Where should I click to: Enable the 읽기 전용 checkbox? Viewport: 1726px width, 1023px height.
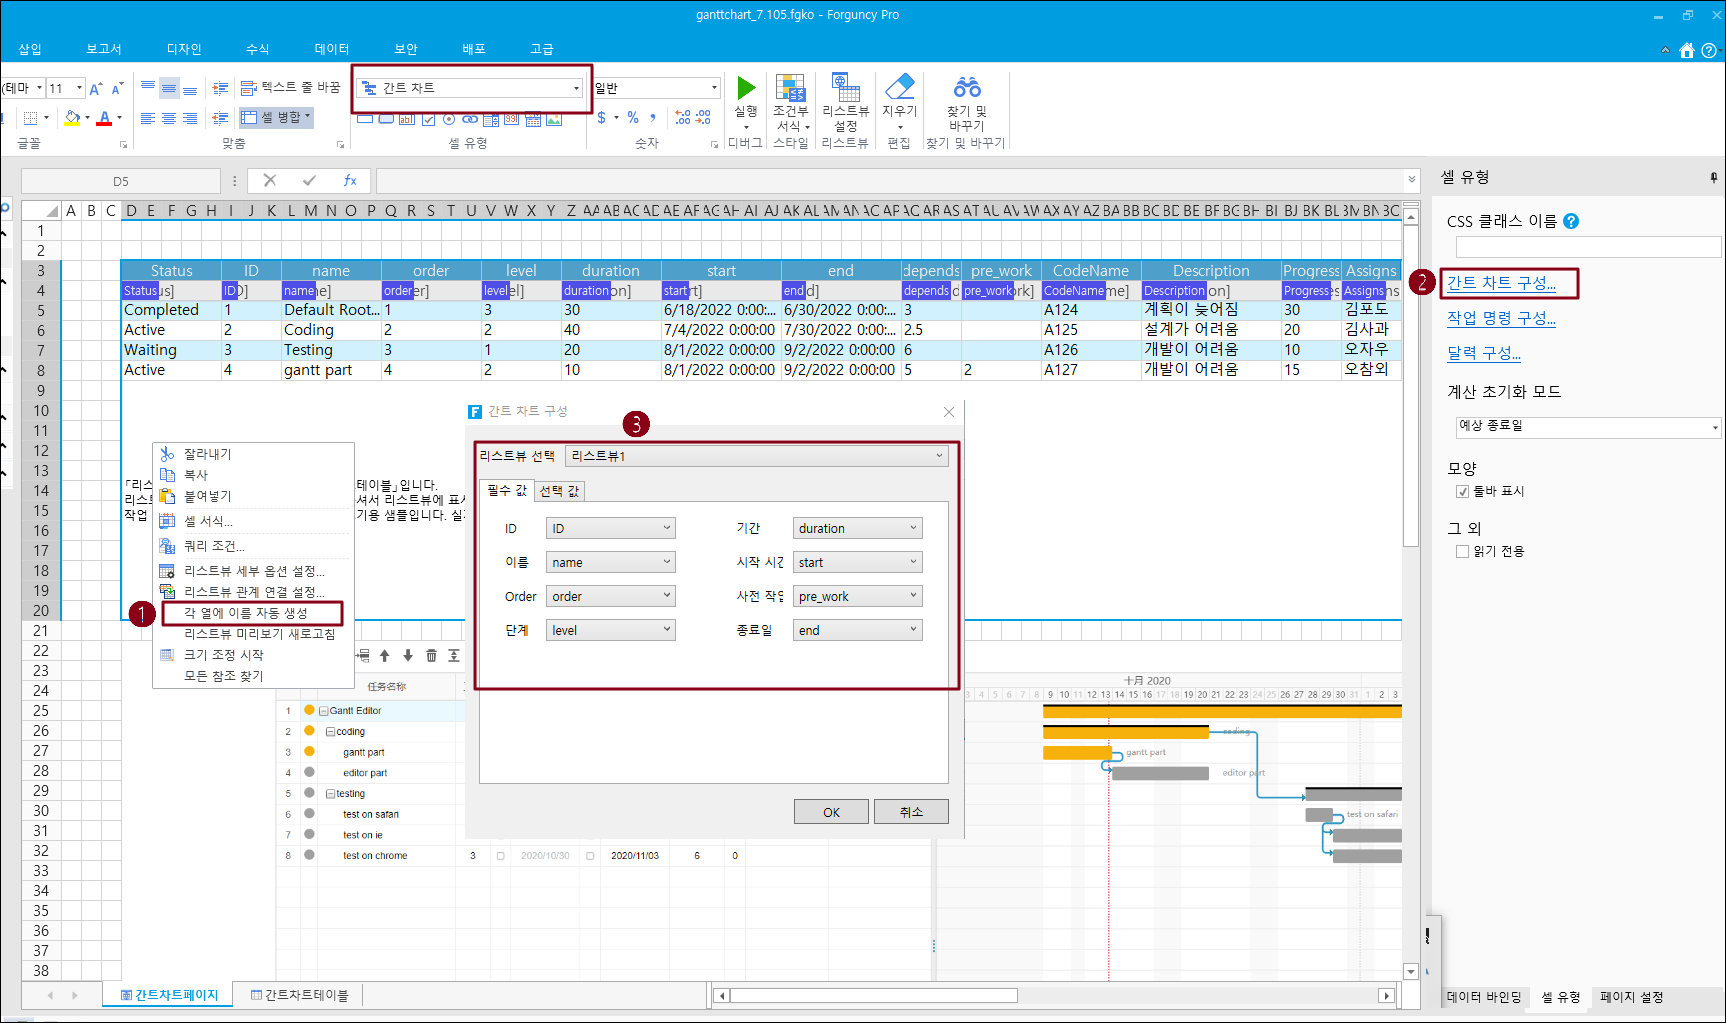click(x=1462, y=551)
